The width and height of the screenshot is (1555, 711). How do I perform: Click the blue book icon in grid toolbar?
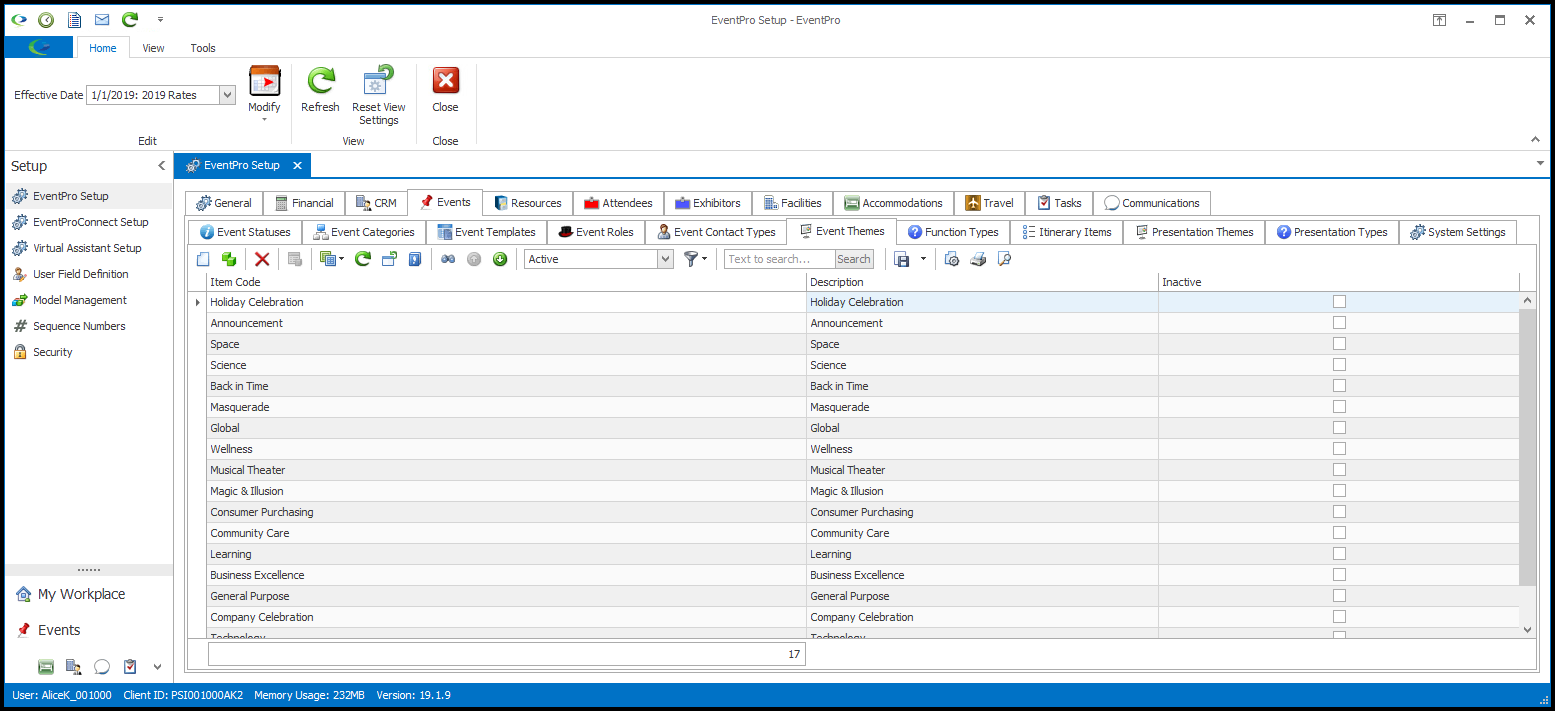pyautogui.click(x=415, y=259)
